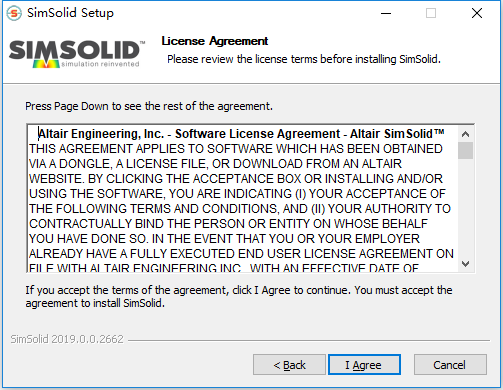503x390 pixels.
Task: Click the license text scrollbar thumb
Action: click(x=466, y=150)
